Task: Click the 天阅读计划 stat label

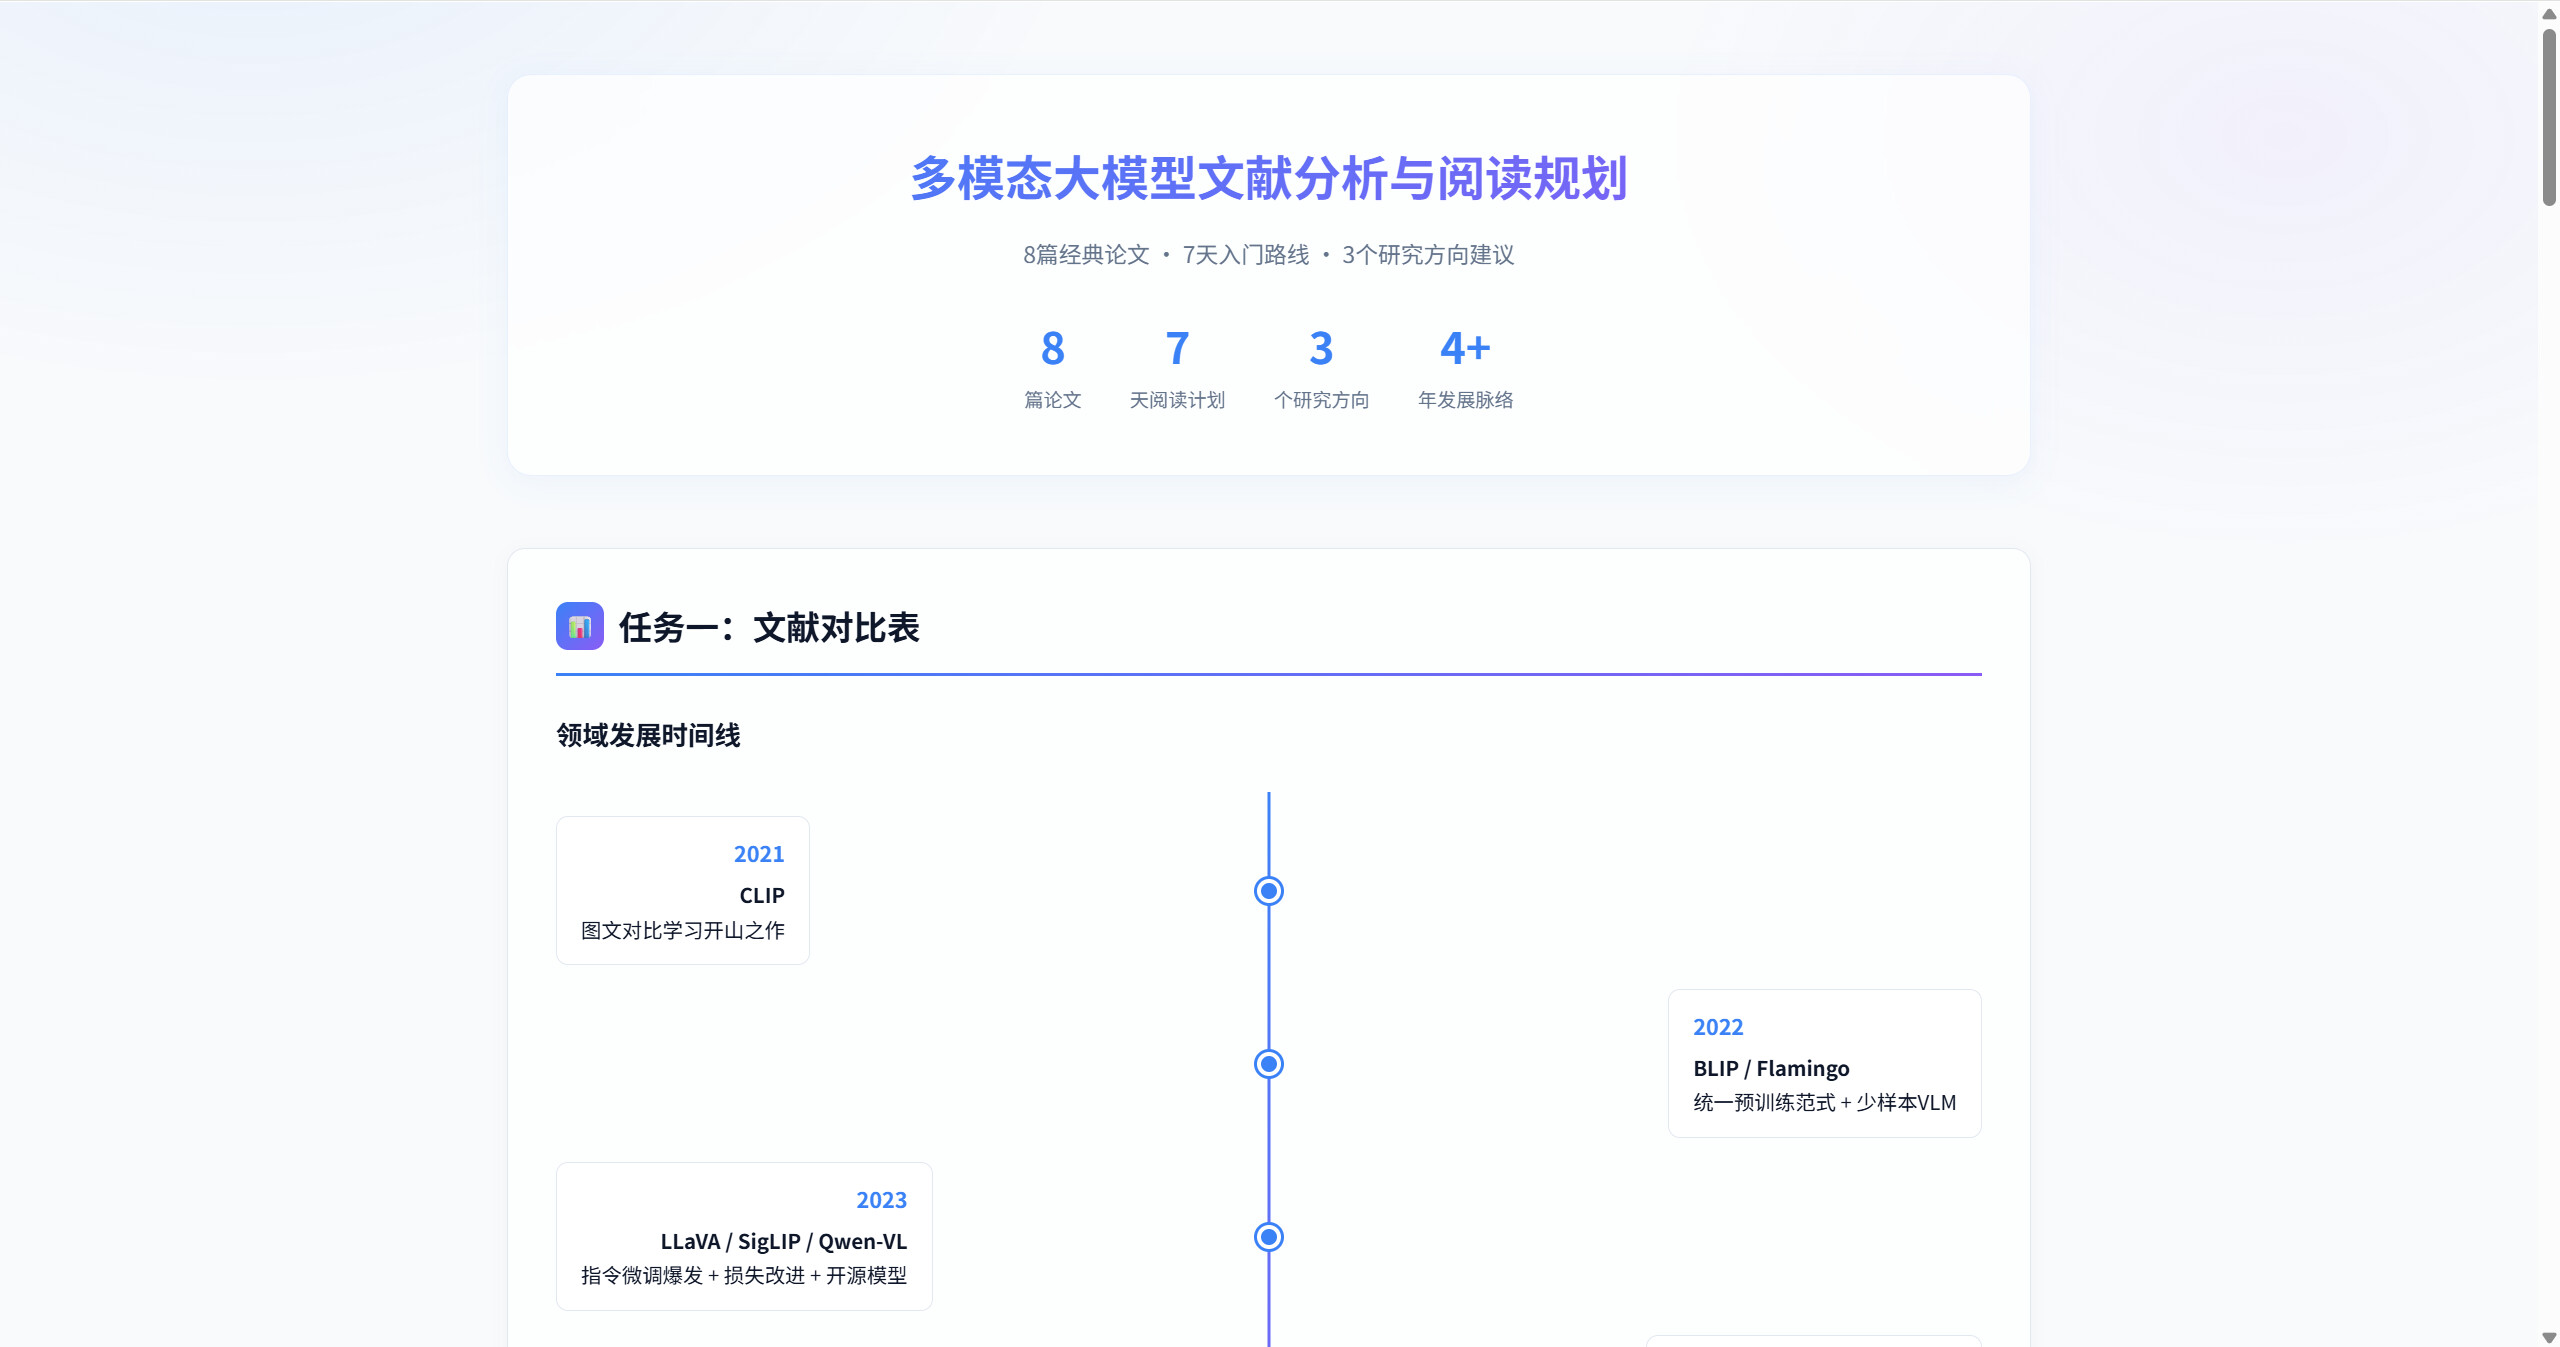Action: pyautogui.click(x=1177, y=400)
